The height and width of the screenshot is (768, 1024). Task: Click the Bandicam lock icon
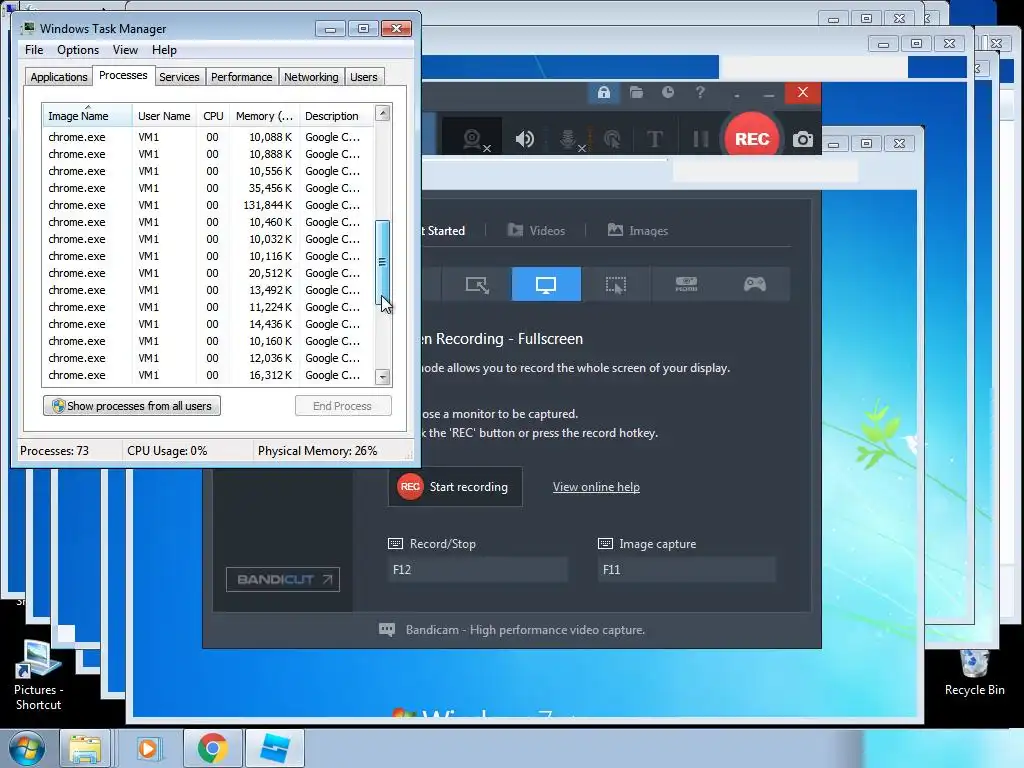pos(603,93)
